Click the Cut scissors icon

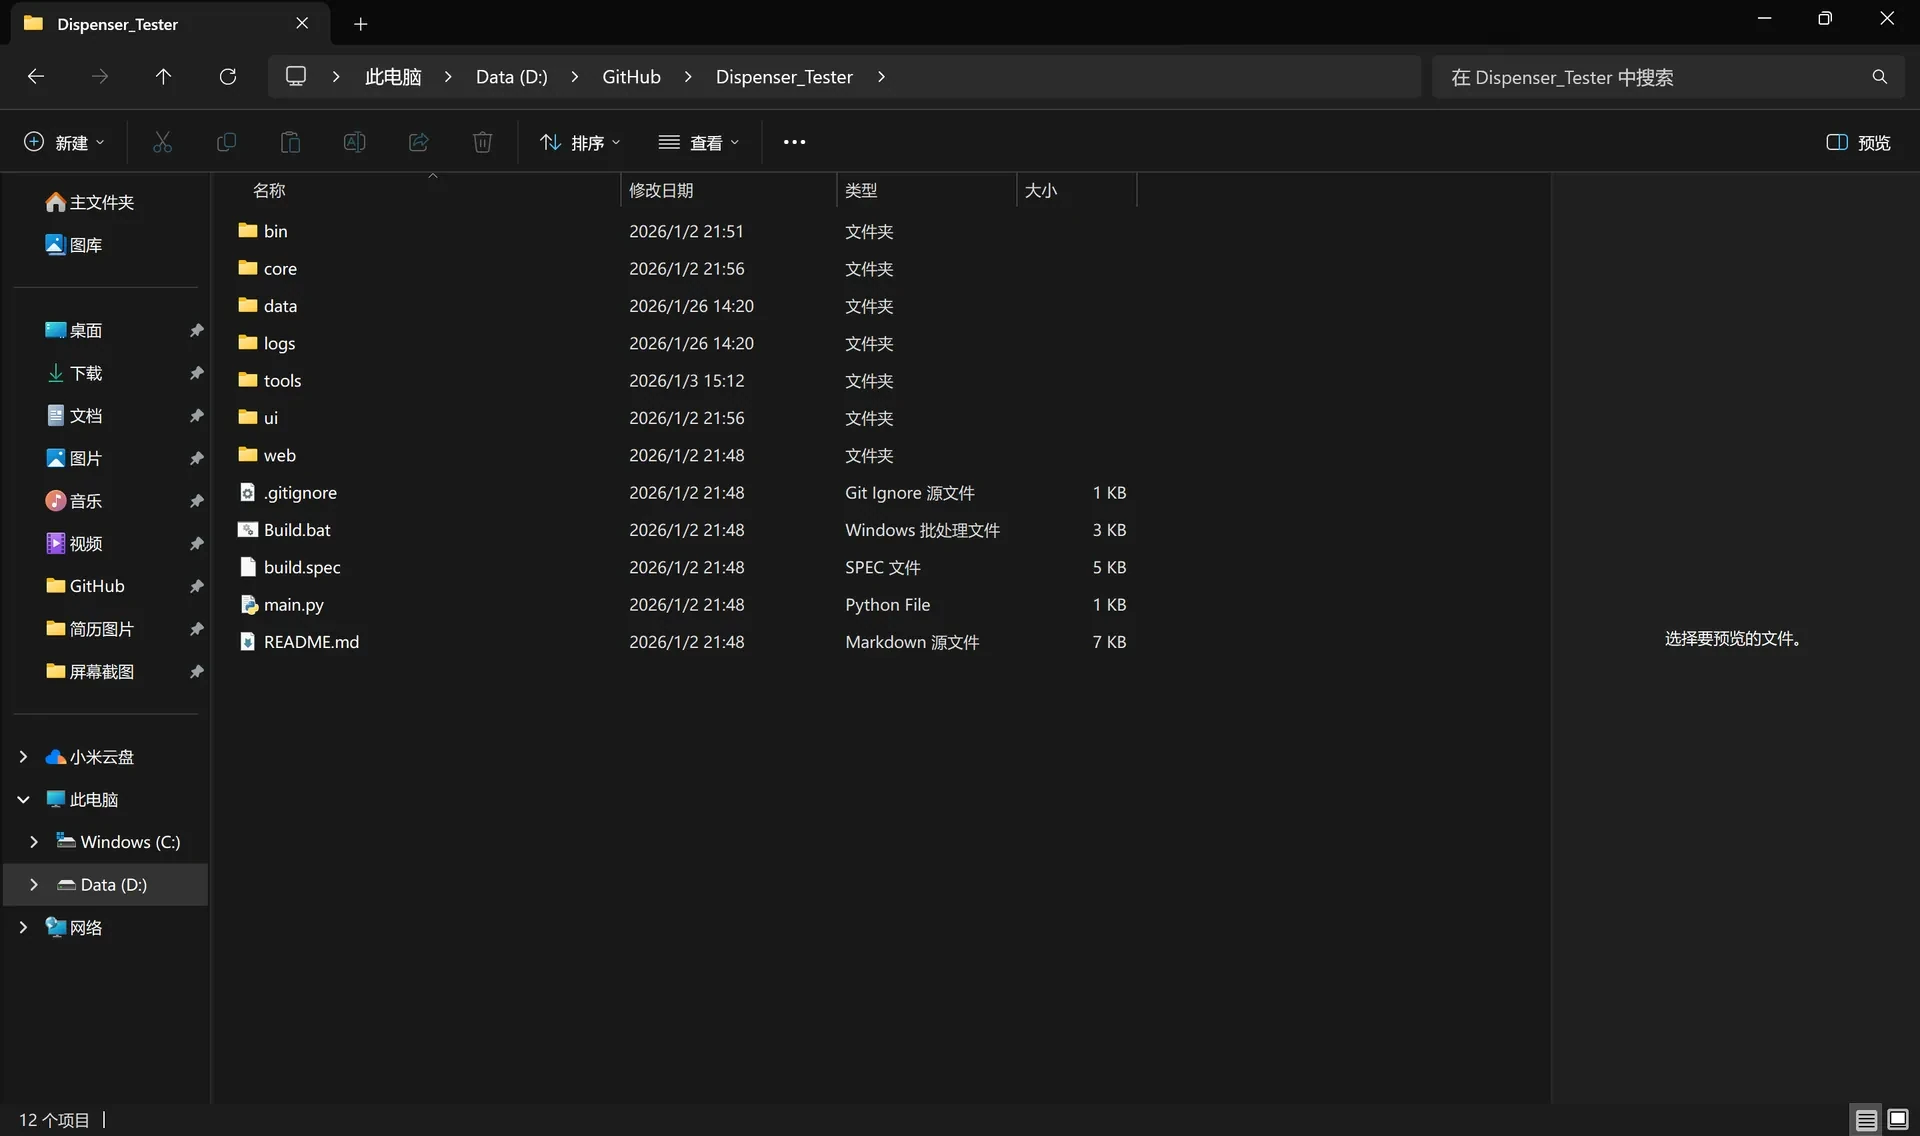[162, 142]
